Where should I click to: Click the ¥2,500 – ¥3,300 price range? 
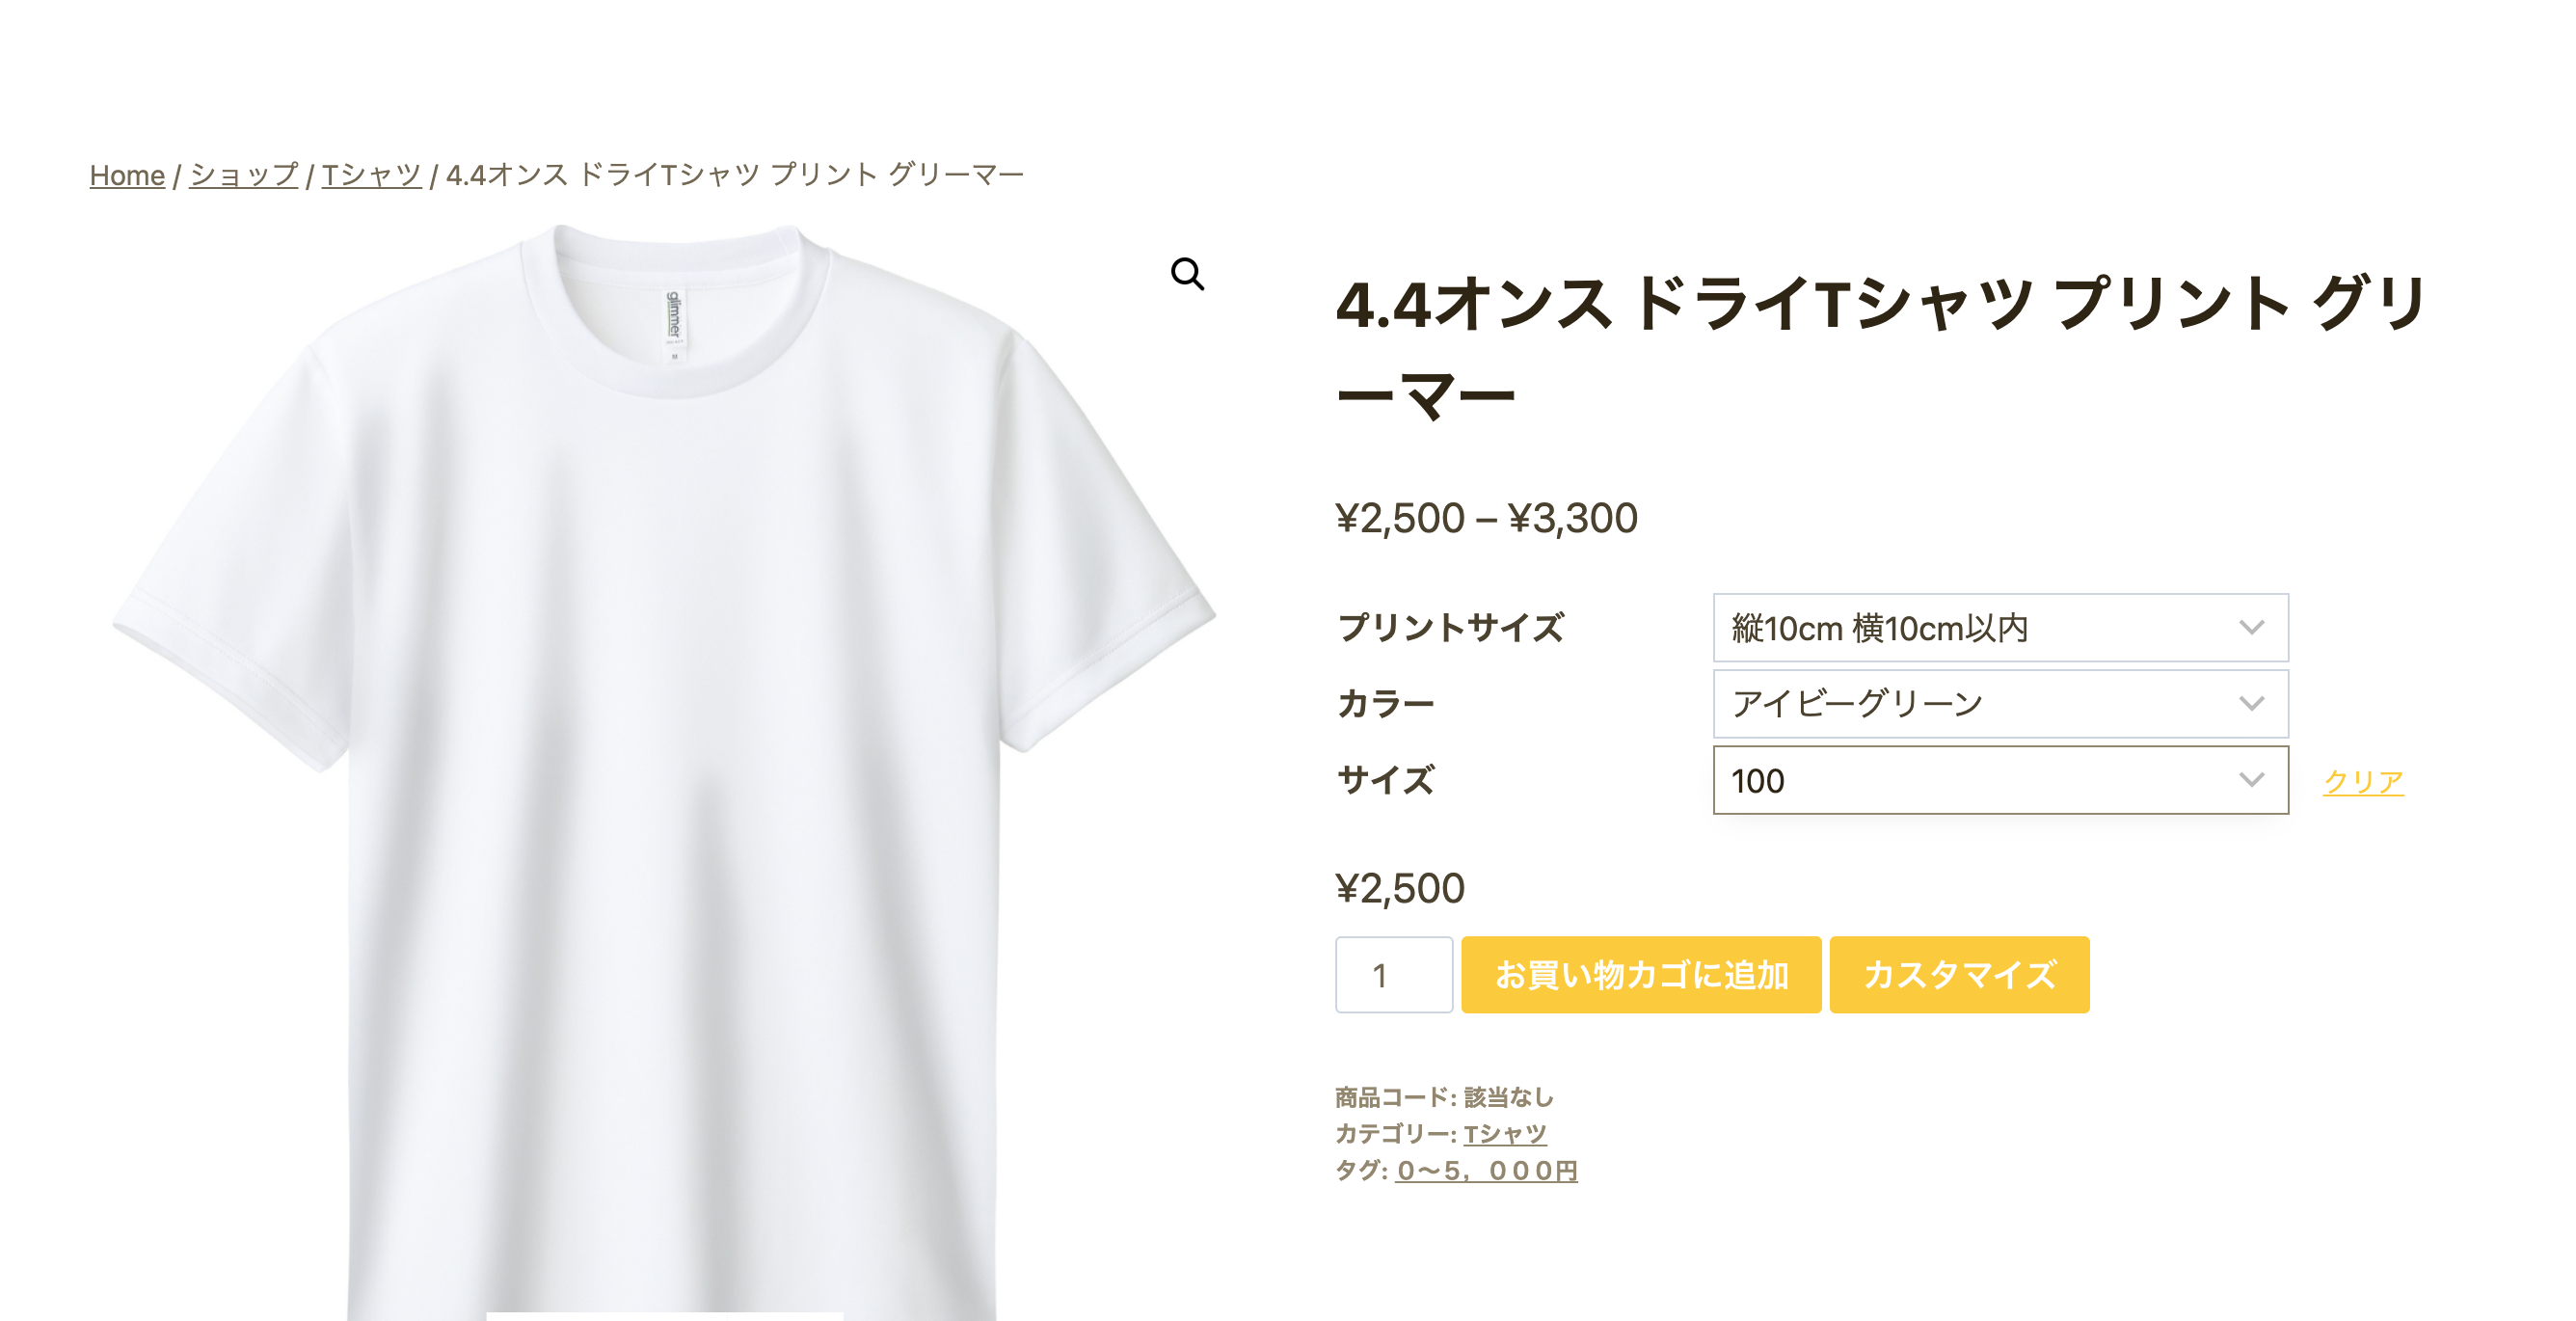1487,518
